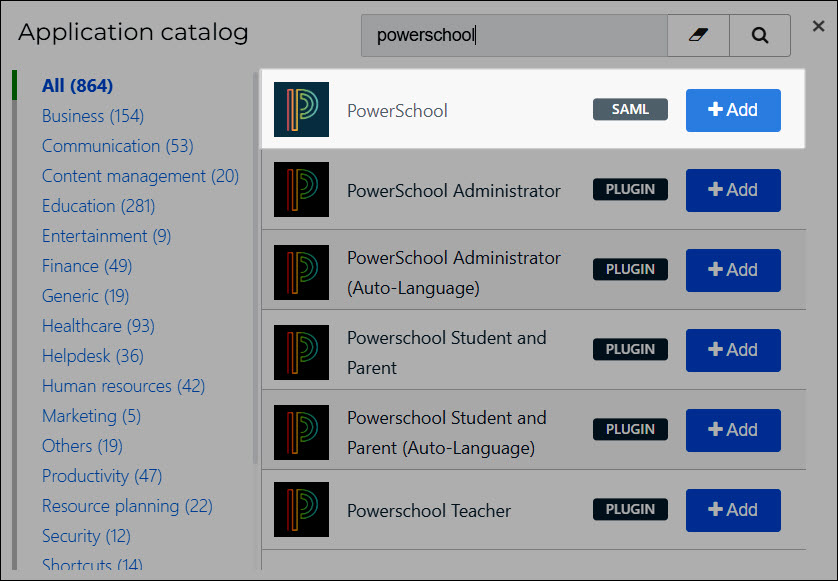Filter by Resource planning (22) category
This screenshot has width=838, height=581.
coord(127,506)
